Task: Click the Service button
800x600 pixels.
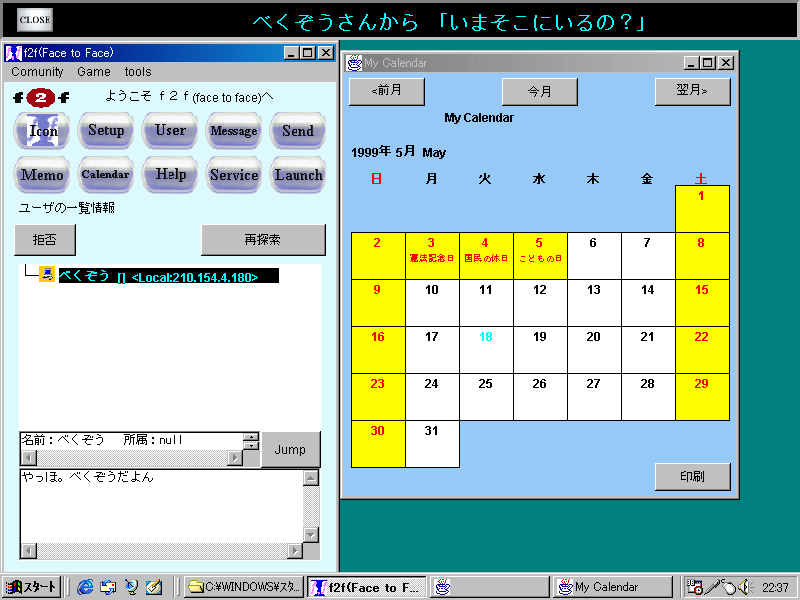Action: tap(234, 175)
